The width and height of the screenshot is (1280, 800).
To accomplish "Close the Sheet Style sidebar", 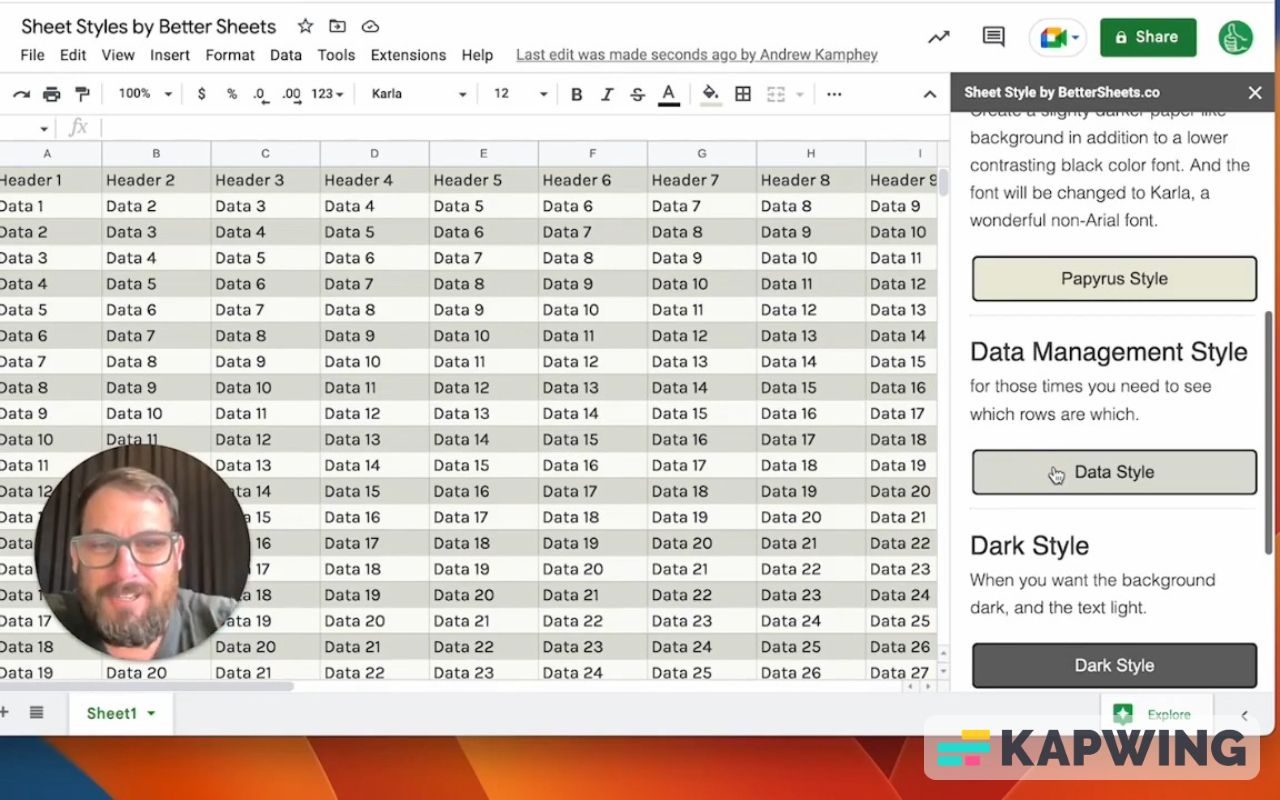I will tap(1255, 93).
